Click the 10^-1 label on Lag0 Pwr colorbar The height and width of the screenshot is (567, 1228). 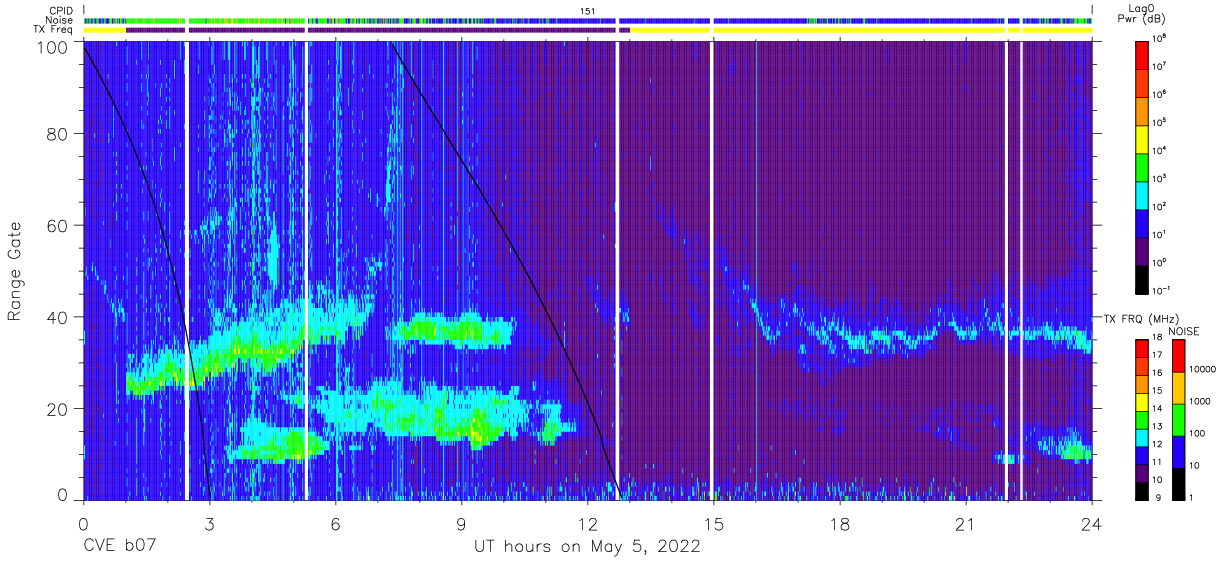(x=1162, y=290)
